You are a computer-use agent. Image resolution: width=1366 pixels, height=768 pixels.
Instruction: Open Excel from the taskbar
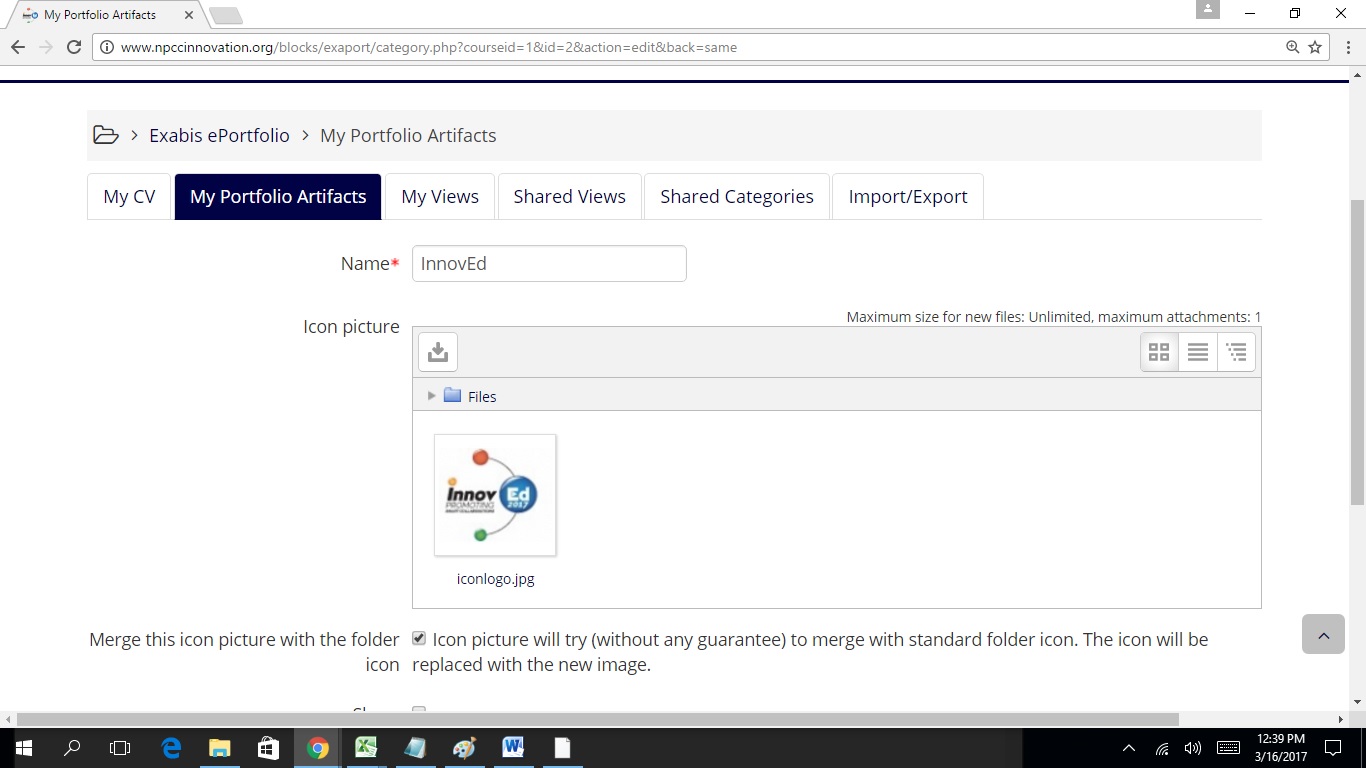[366, 748]
